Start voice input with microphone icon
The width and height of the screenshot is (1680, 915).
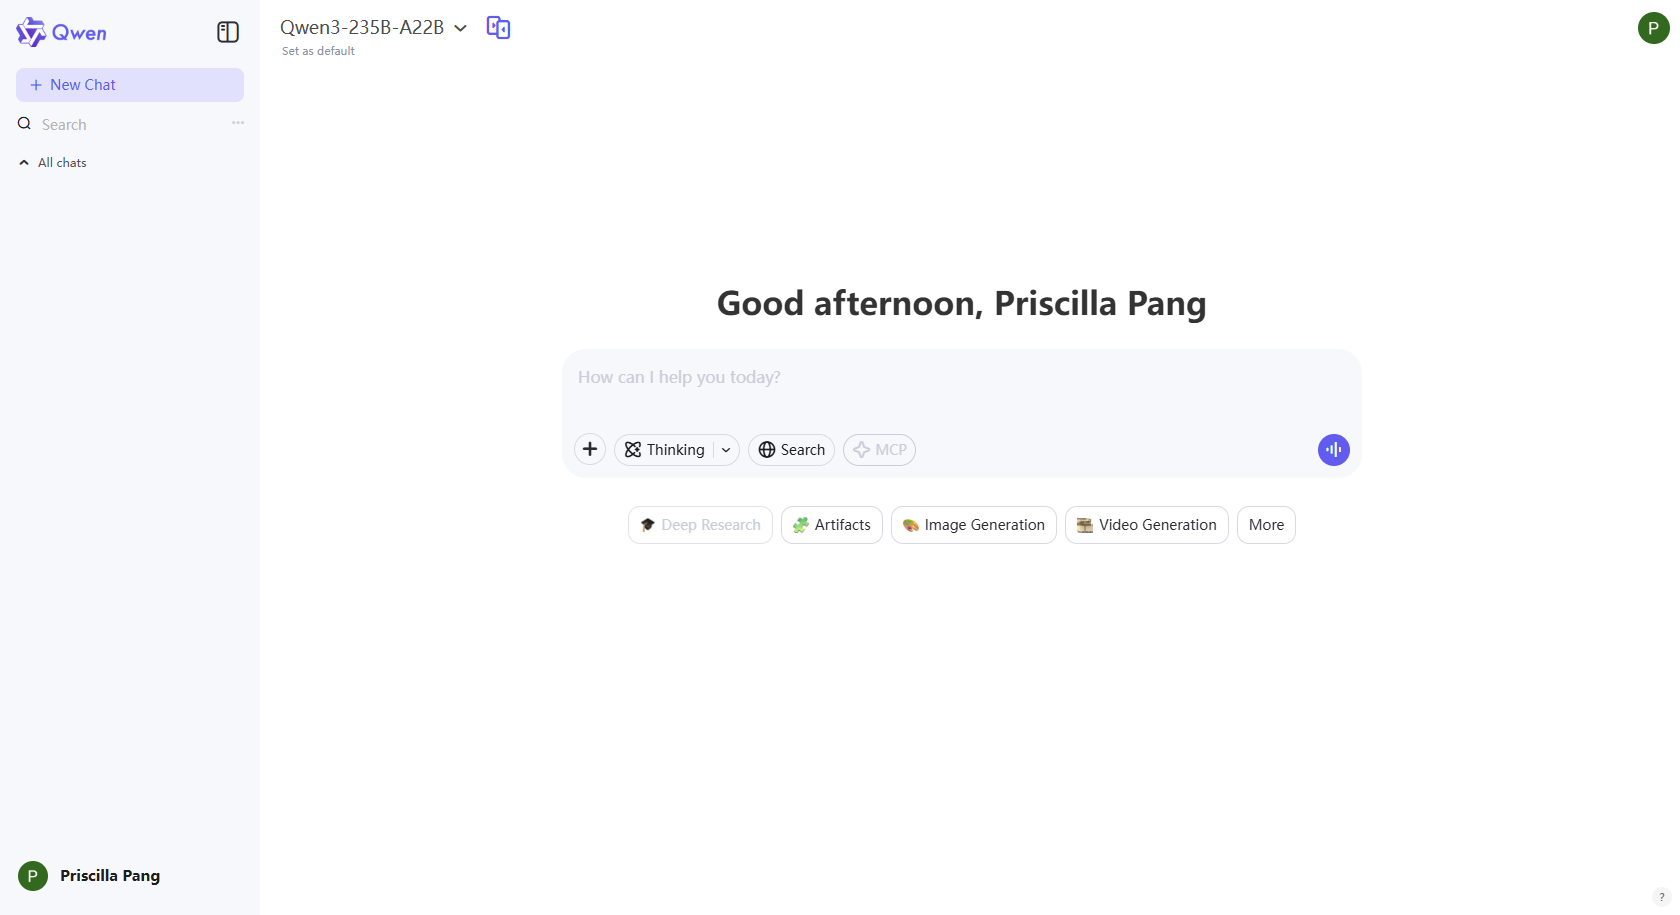[x=1333, y=450]
